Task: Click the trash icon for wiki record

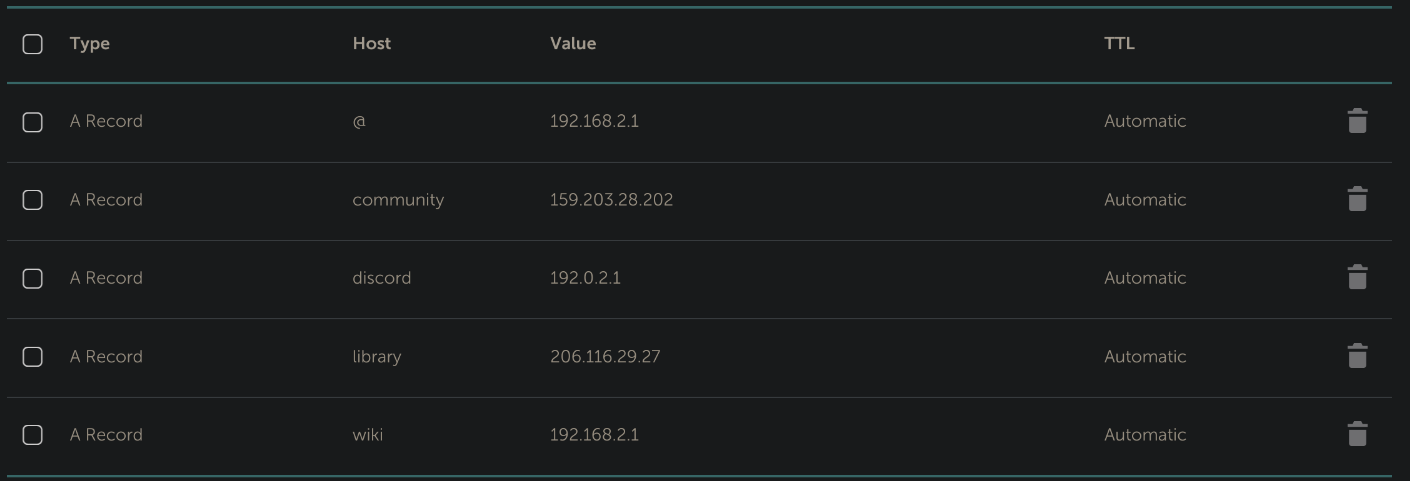Action: (x=1357, y=434)
